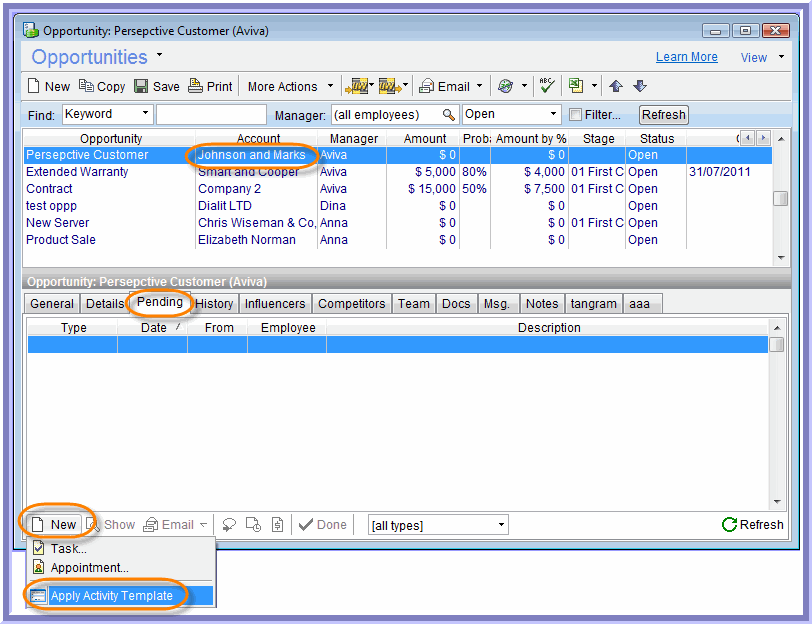The height and width of the screenshot is (624, 812).
Task: Click the Excel export icon
Action: (577, 87)
